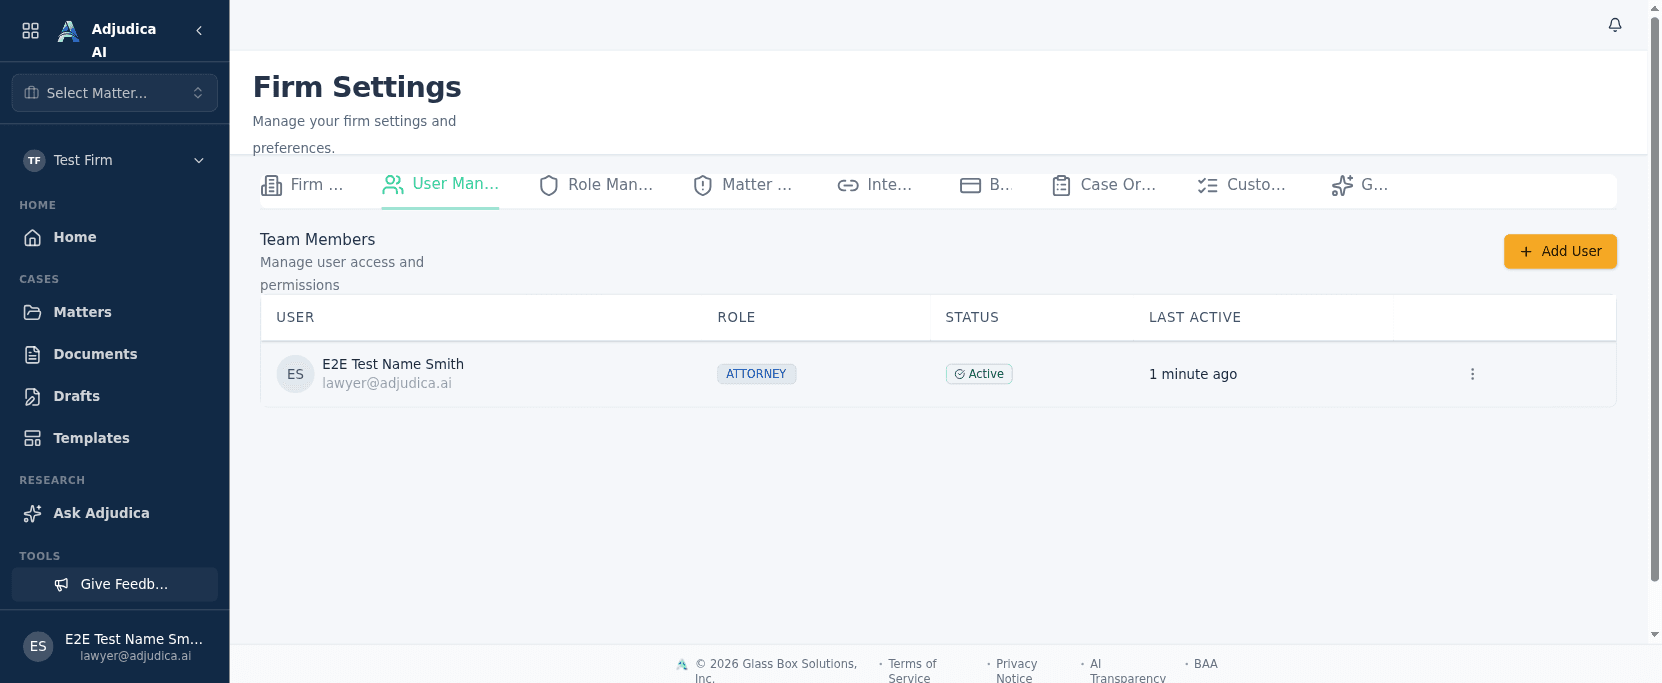This screenshot has width=1662, height=683.
Task: Select the user name E2E Test Name Smith
Action: click(x=393, y=364)
